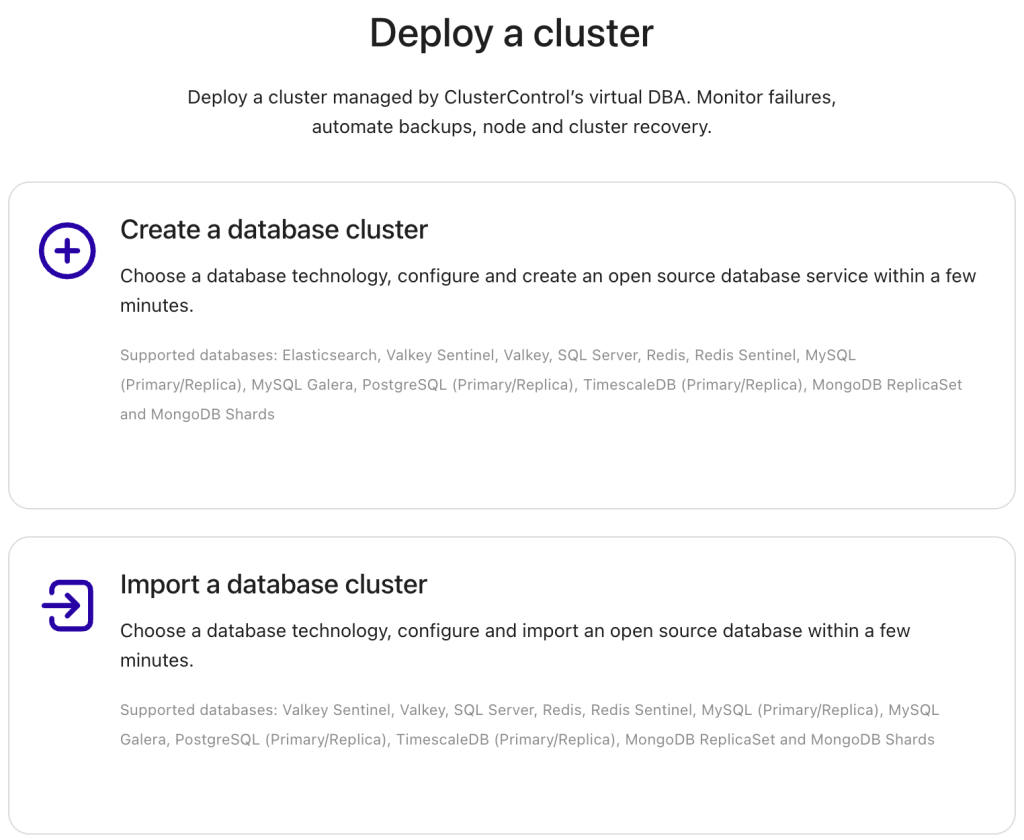Screen dimensions: 1024x840
Task: Click the "Create a database cluster" heading
Action: (x=274, y=230)
